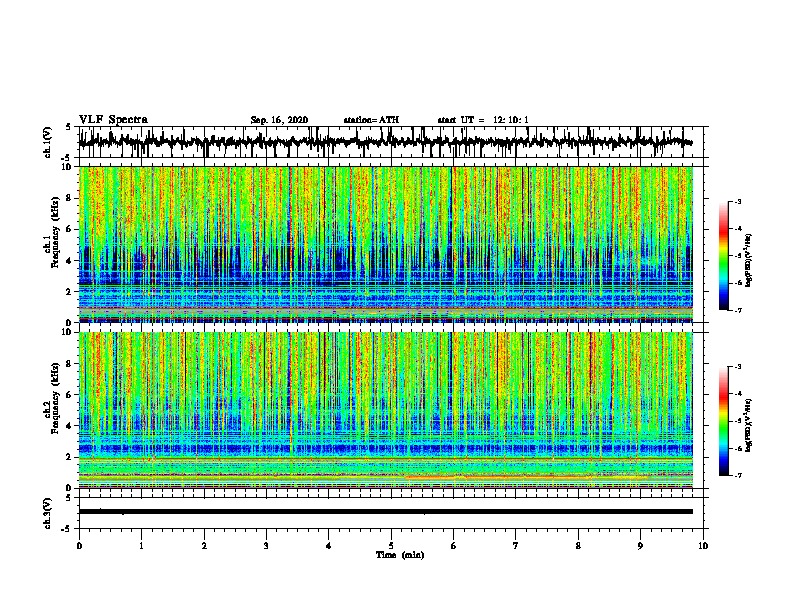Click the black ch.3 voltage trace
The height and width of the screenshot is (612, 792).
click(x=386, y=512)
